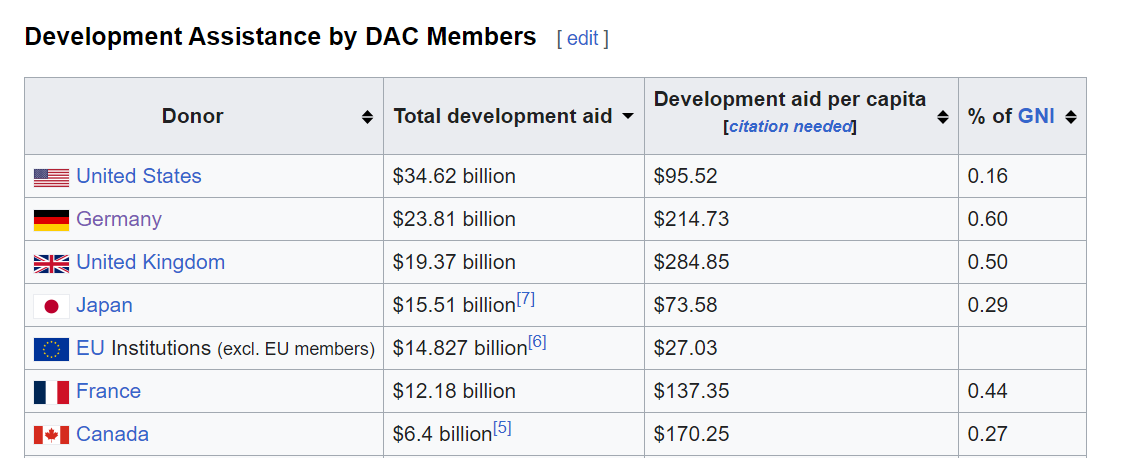Sort by Total development aid arrow

[x=628, y=116]
